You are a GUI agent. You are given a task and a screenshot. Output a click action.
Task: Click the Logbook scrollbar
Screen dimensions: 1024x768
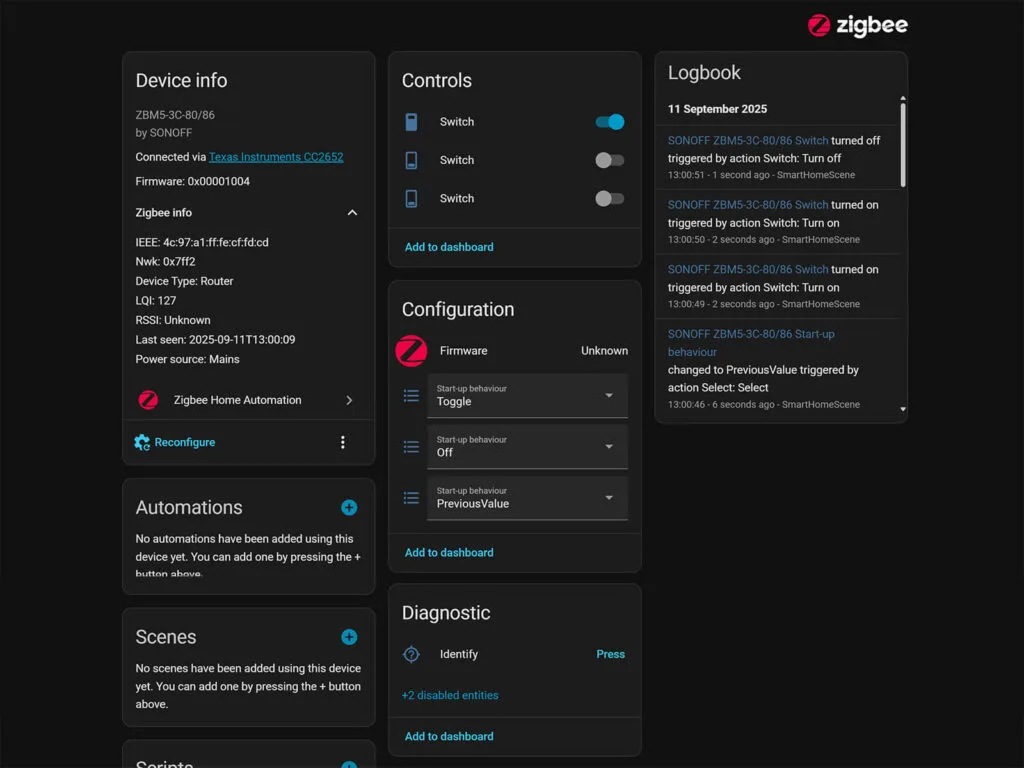[903, 145]
